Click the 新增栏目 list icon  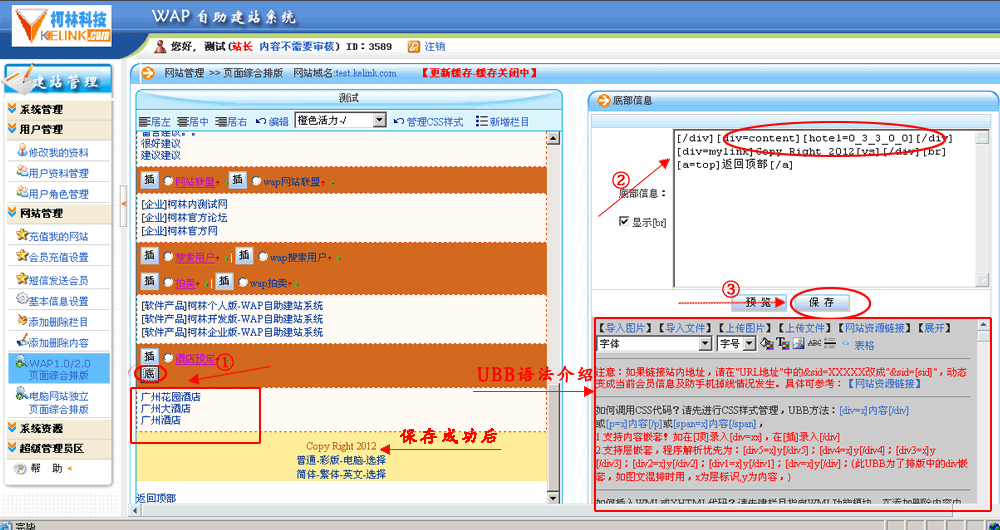pyautogui.click(x=482, y=121)
